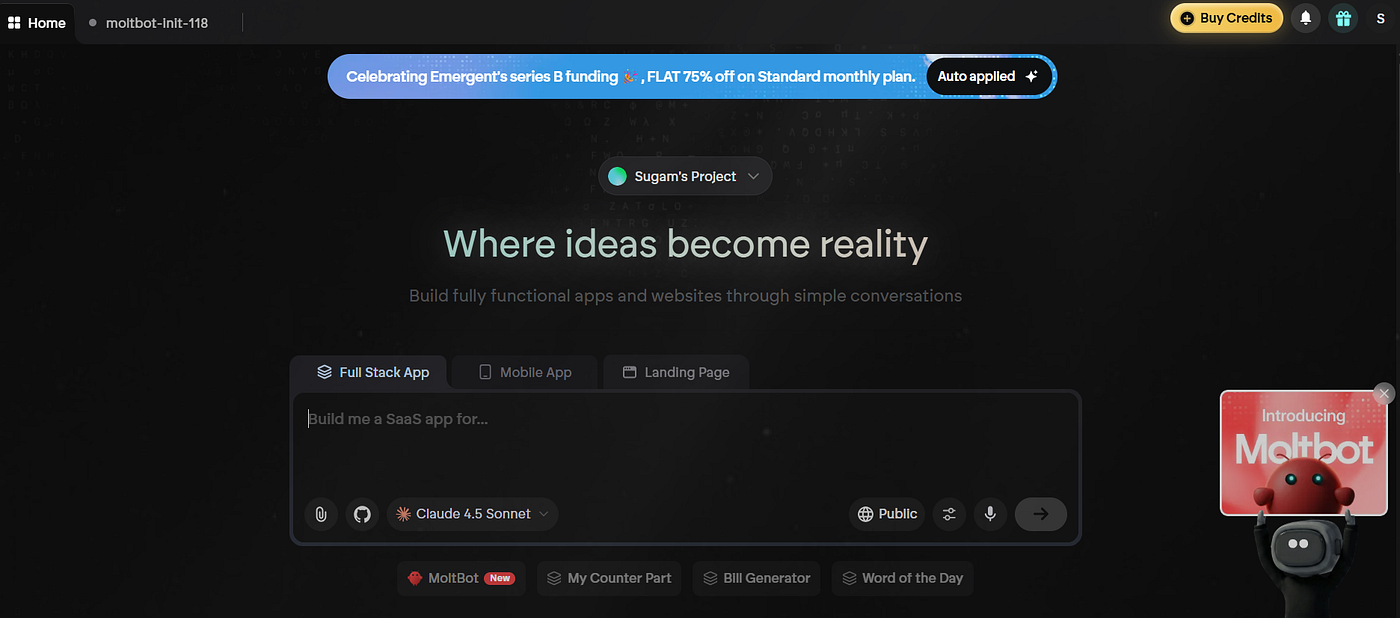Click the gift box icon
The height and width of the screenshot is (618, 1400).
click(1343, 18)
